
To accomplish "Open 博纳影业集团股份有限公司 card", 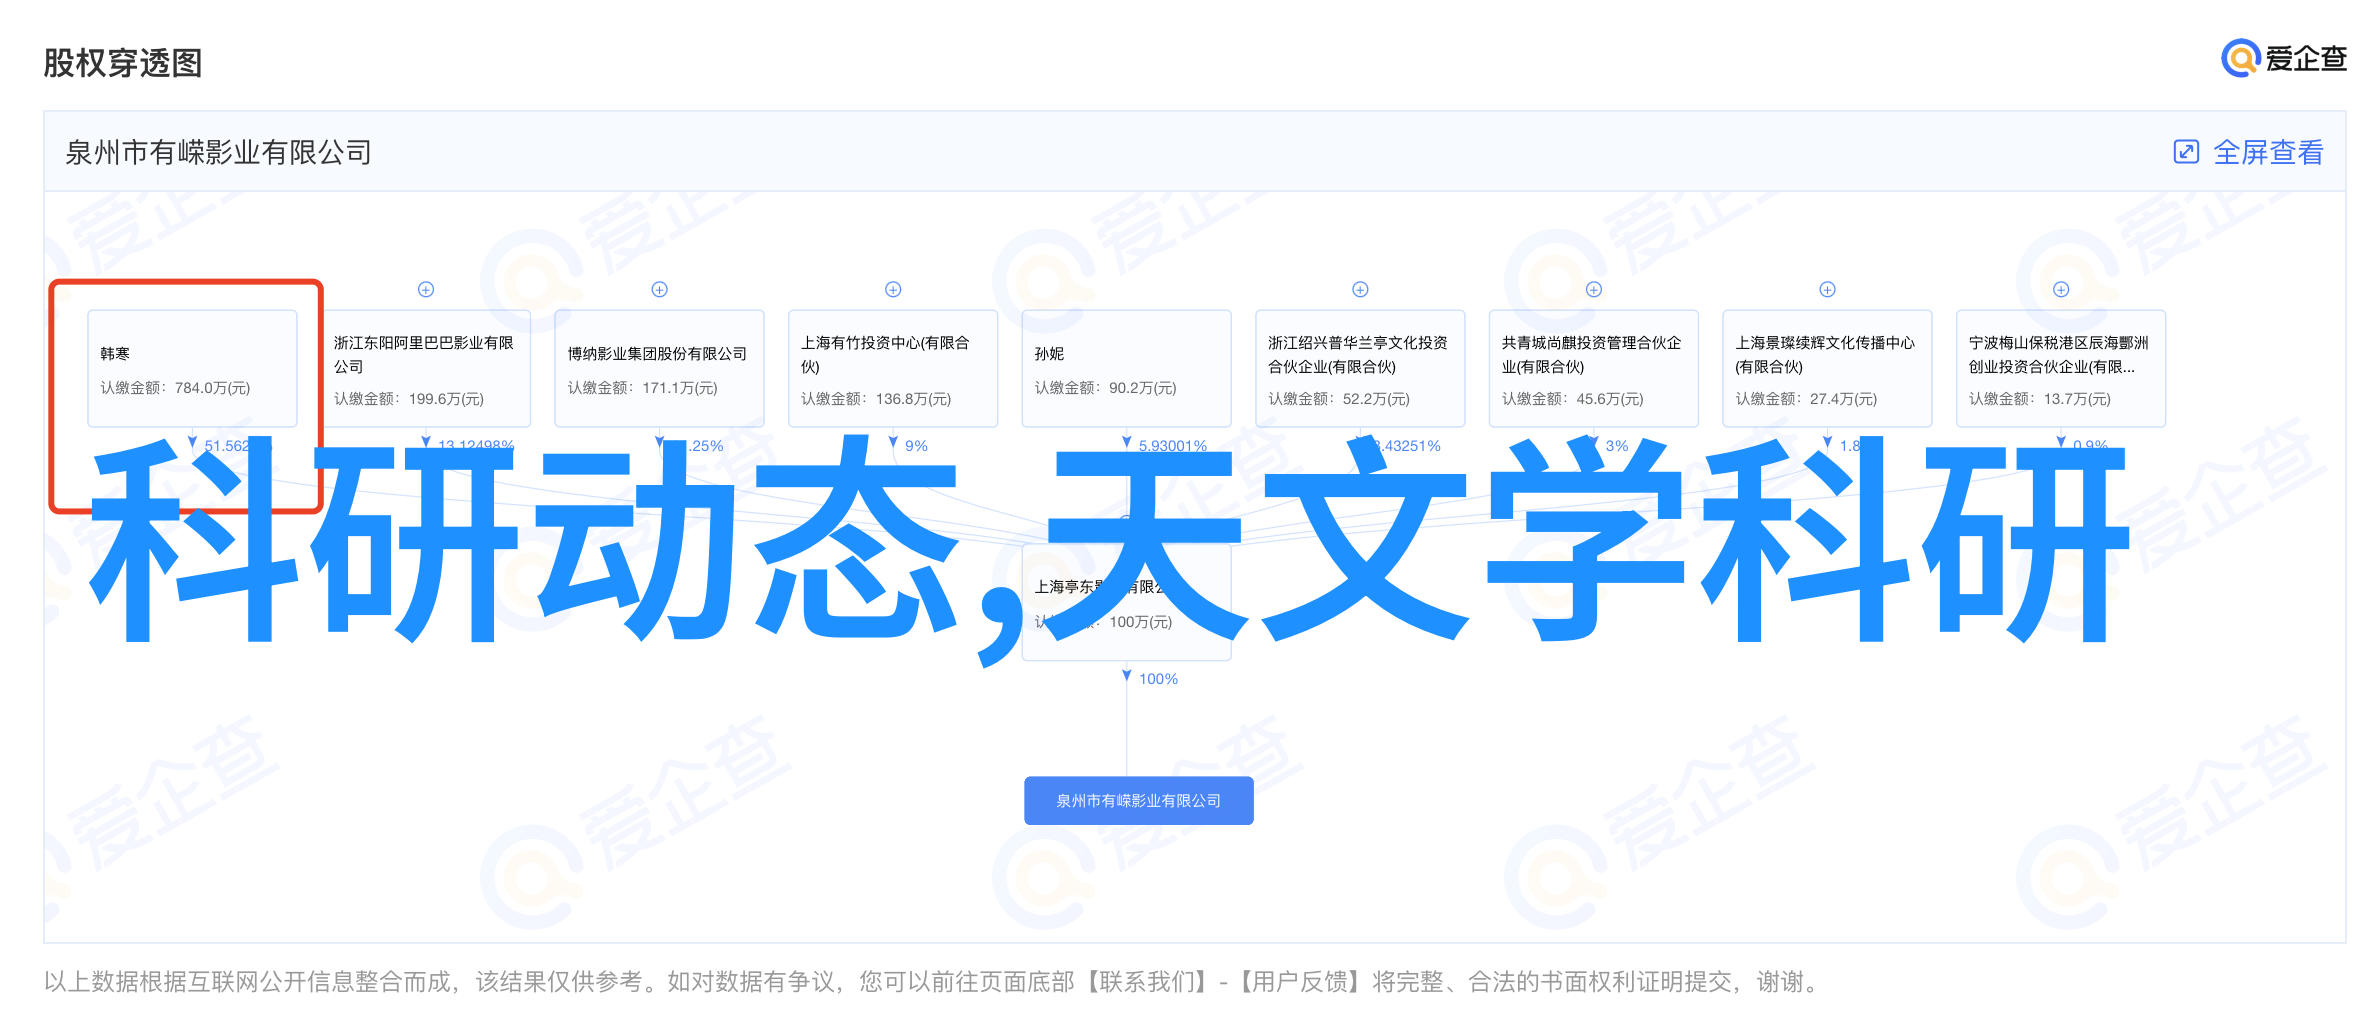I will pos(660,369).
